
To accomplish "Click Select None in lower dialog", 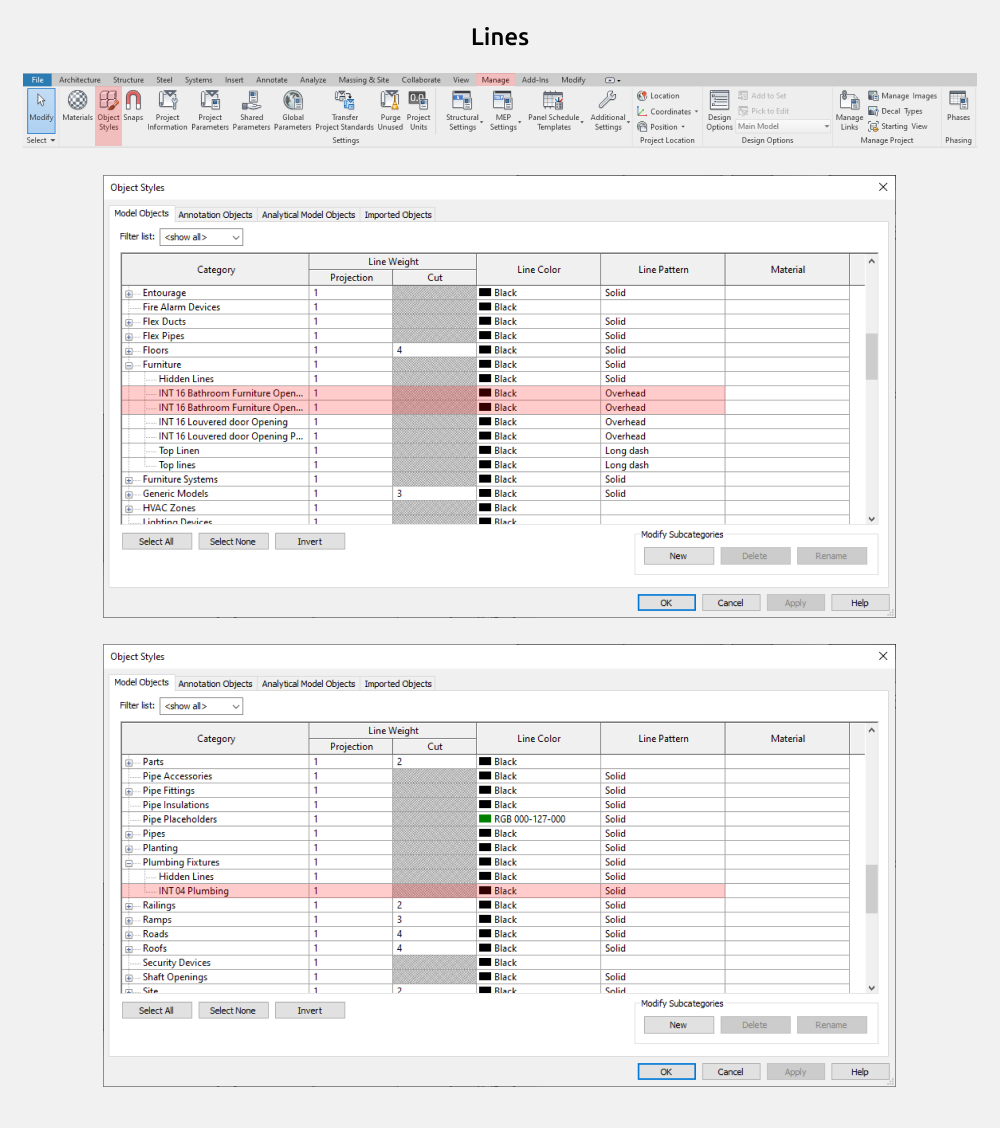I will (233, 1011).
